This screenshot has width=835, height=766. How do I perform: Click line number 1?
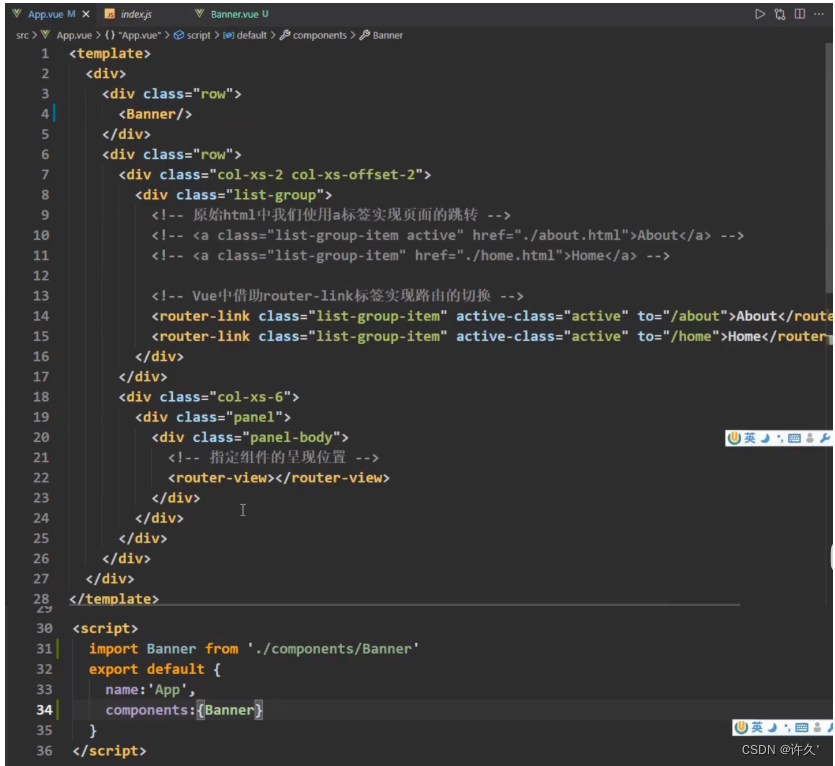(x=45, y=53)
